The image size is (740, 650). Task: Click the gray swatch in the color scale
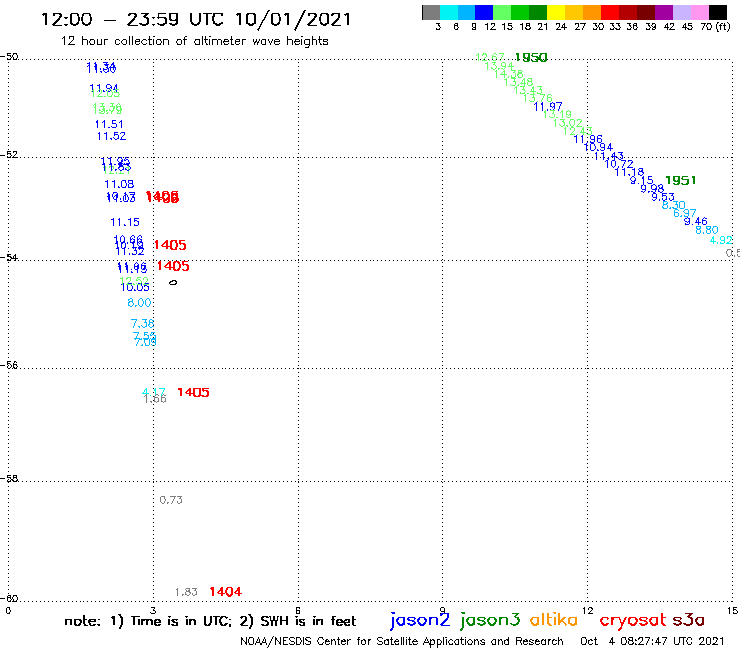coord(431,12)
